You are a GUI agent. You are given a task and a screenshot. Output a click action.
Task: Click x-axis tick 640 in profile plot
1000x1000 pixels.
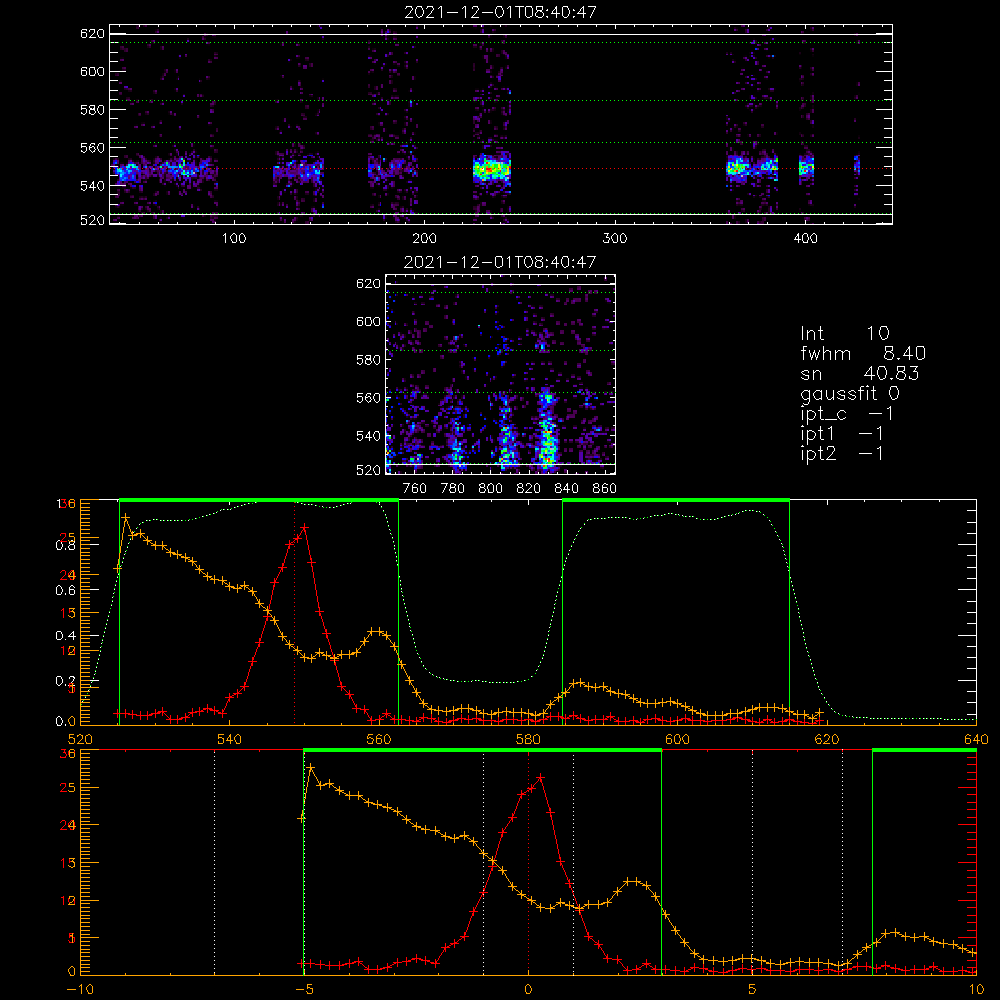click(x=976, y=739)
